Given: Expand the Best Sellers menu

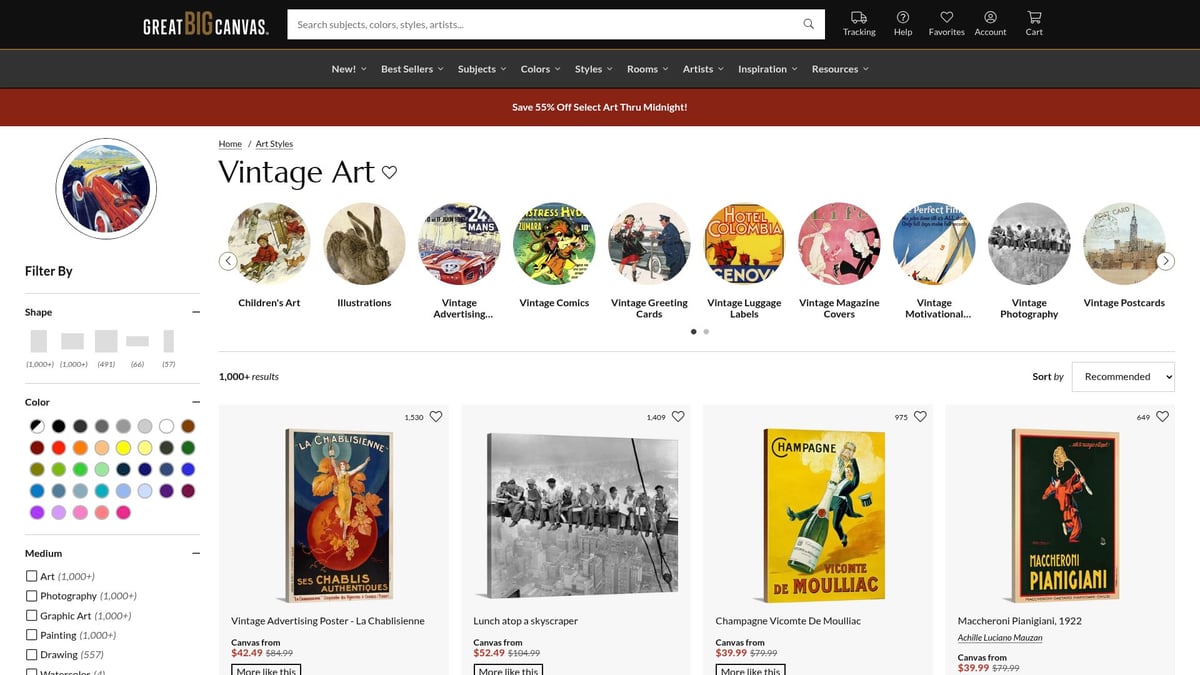Looking at the screenshot, I should tap(412, 69).
